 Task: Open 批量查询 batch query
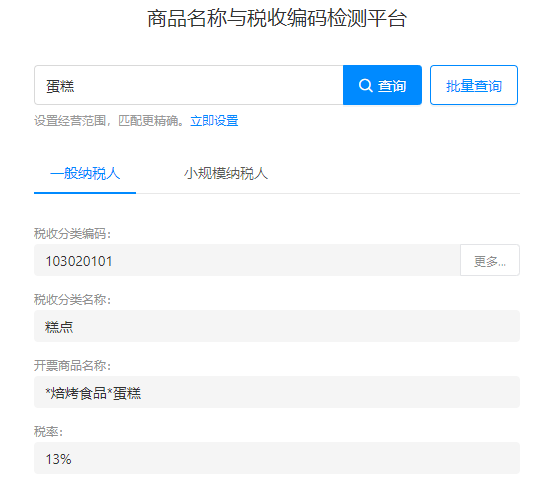coord(474,85)
